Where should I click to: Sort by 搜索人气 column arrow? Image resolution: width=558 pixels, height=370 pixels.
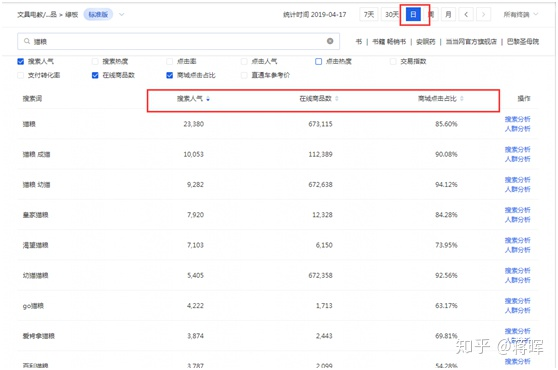[x=208, y=99]
